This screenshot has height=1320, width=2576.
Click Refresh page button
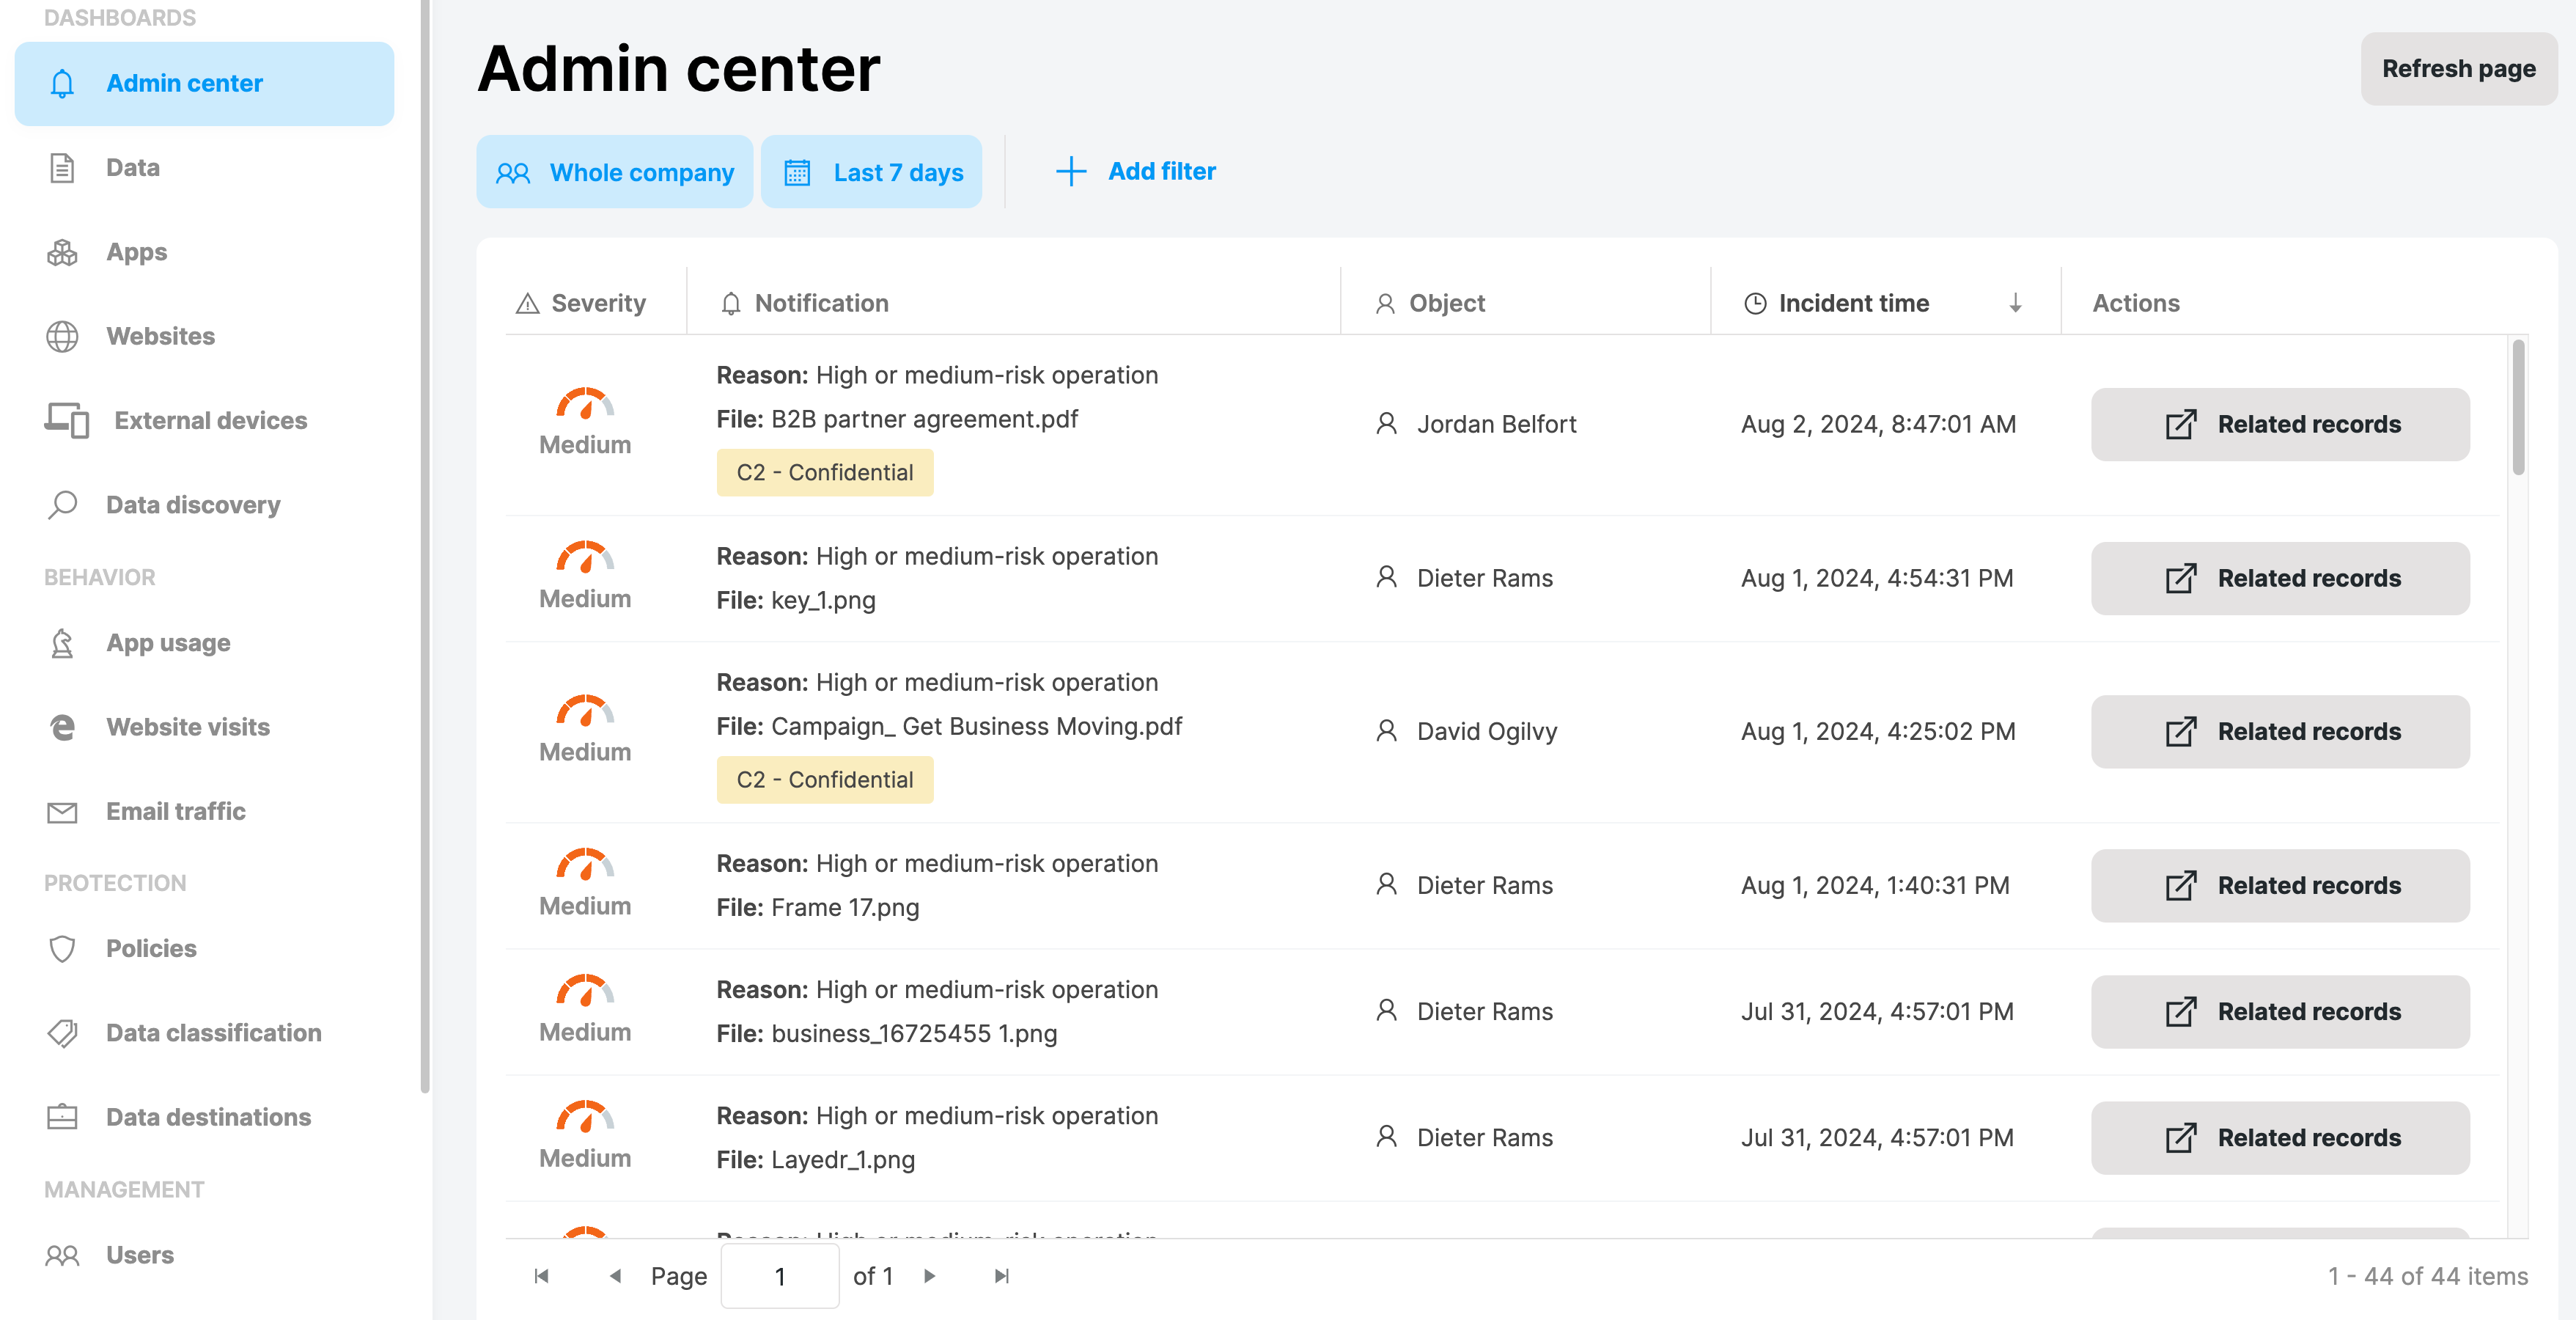2458,69
